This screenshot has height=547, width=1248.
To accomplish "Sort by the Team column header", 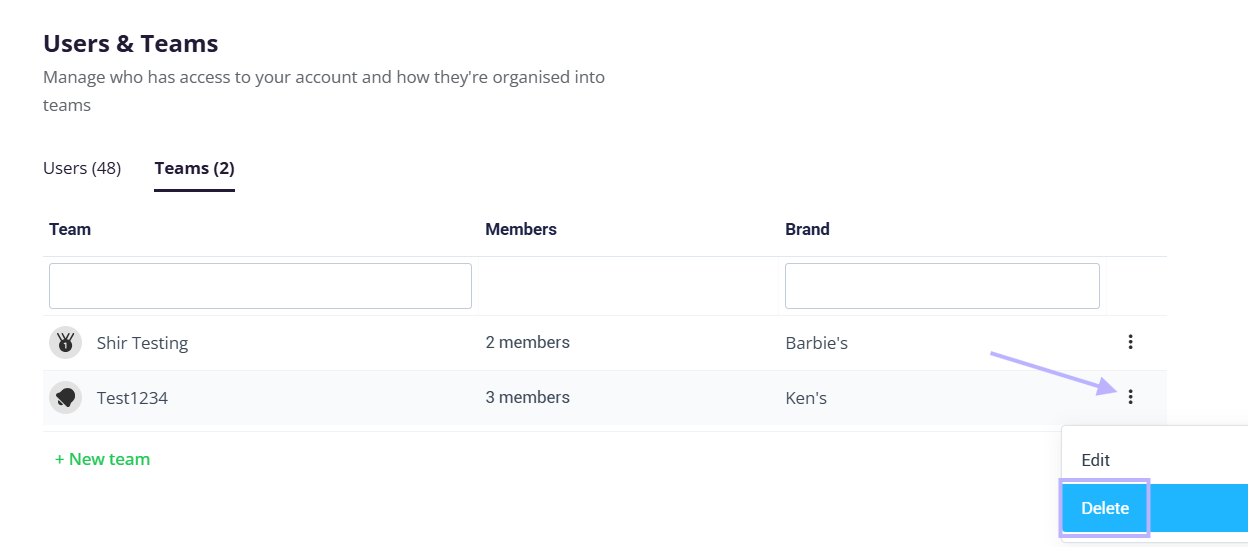I will click(70, 229).
